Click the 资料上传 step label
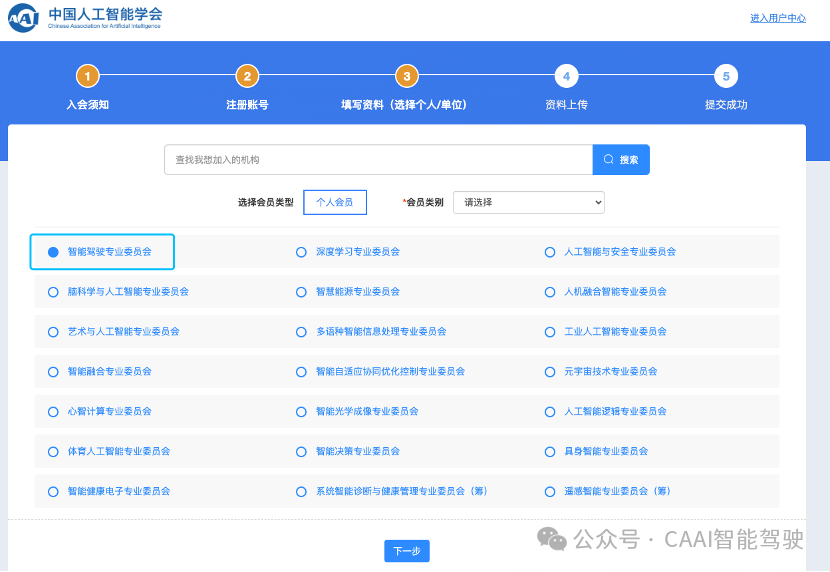Screen dimensions: 830x572 (x=566, y=105)
